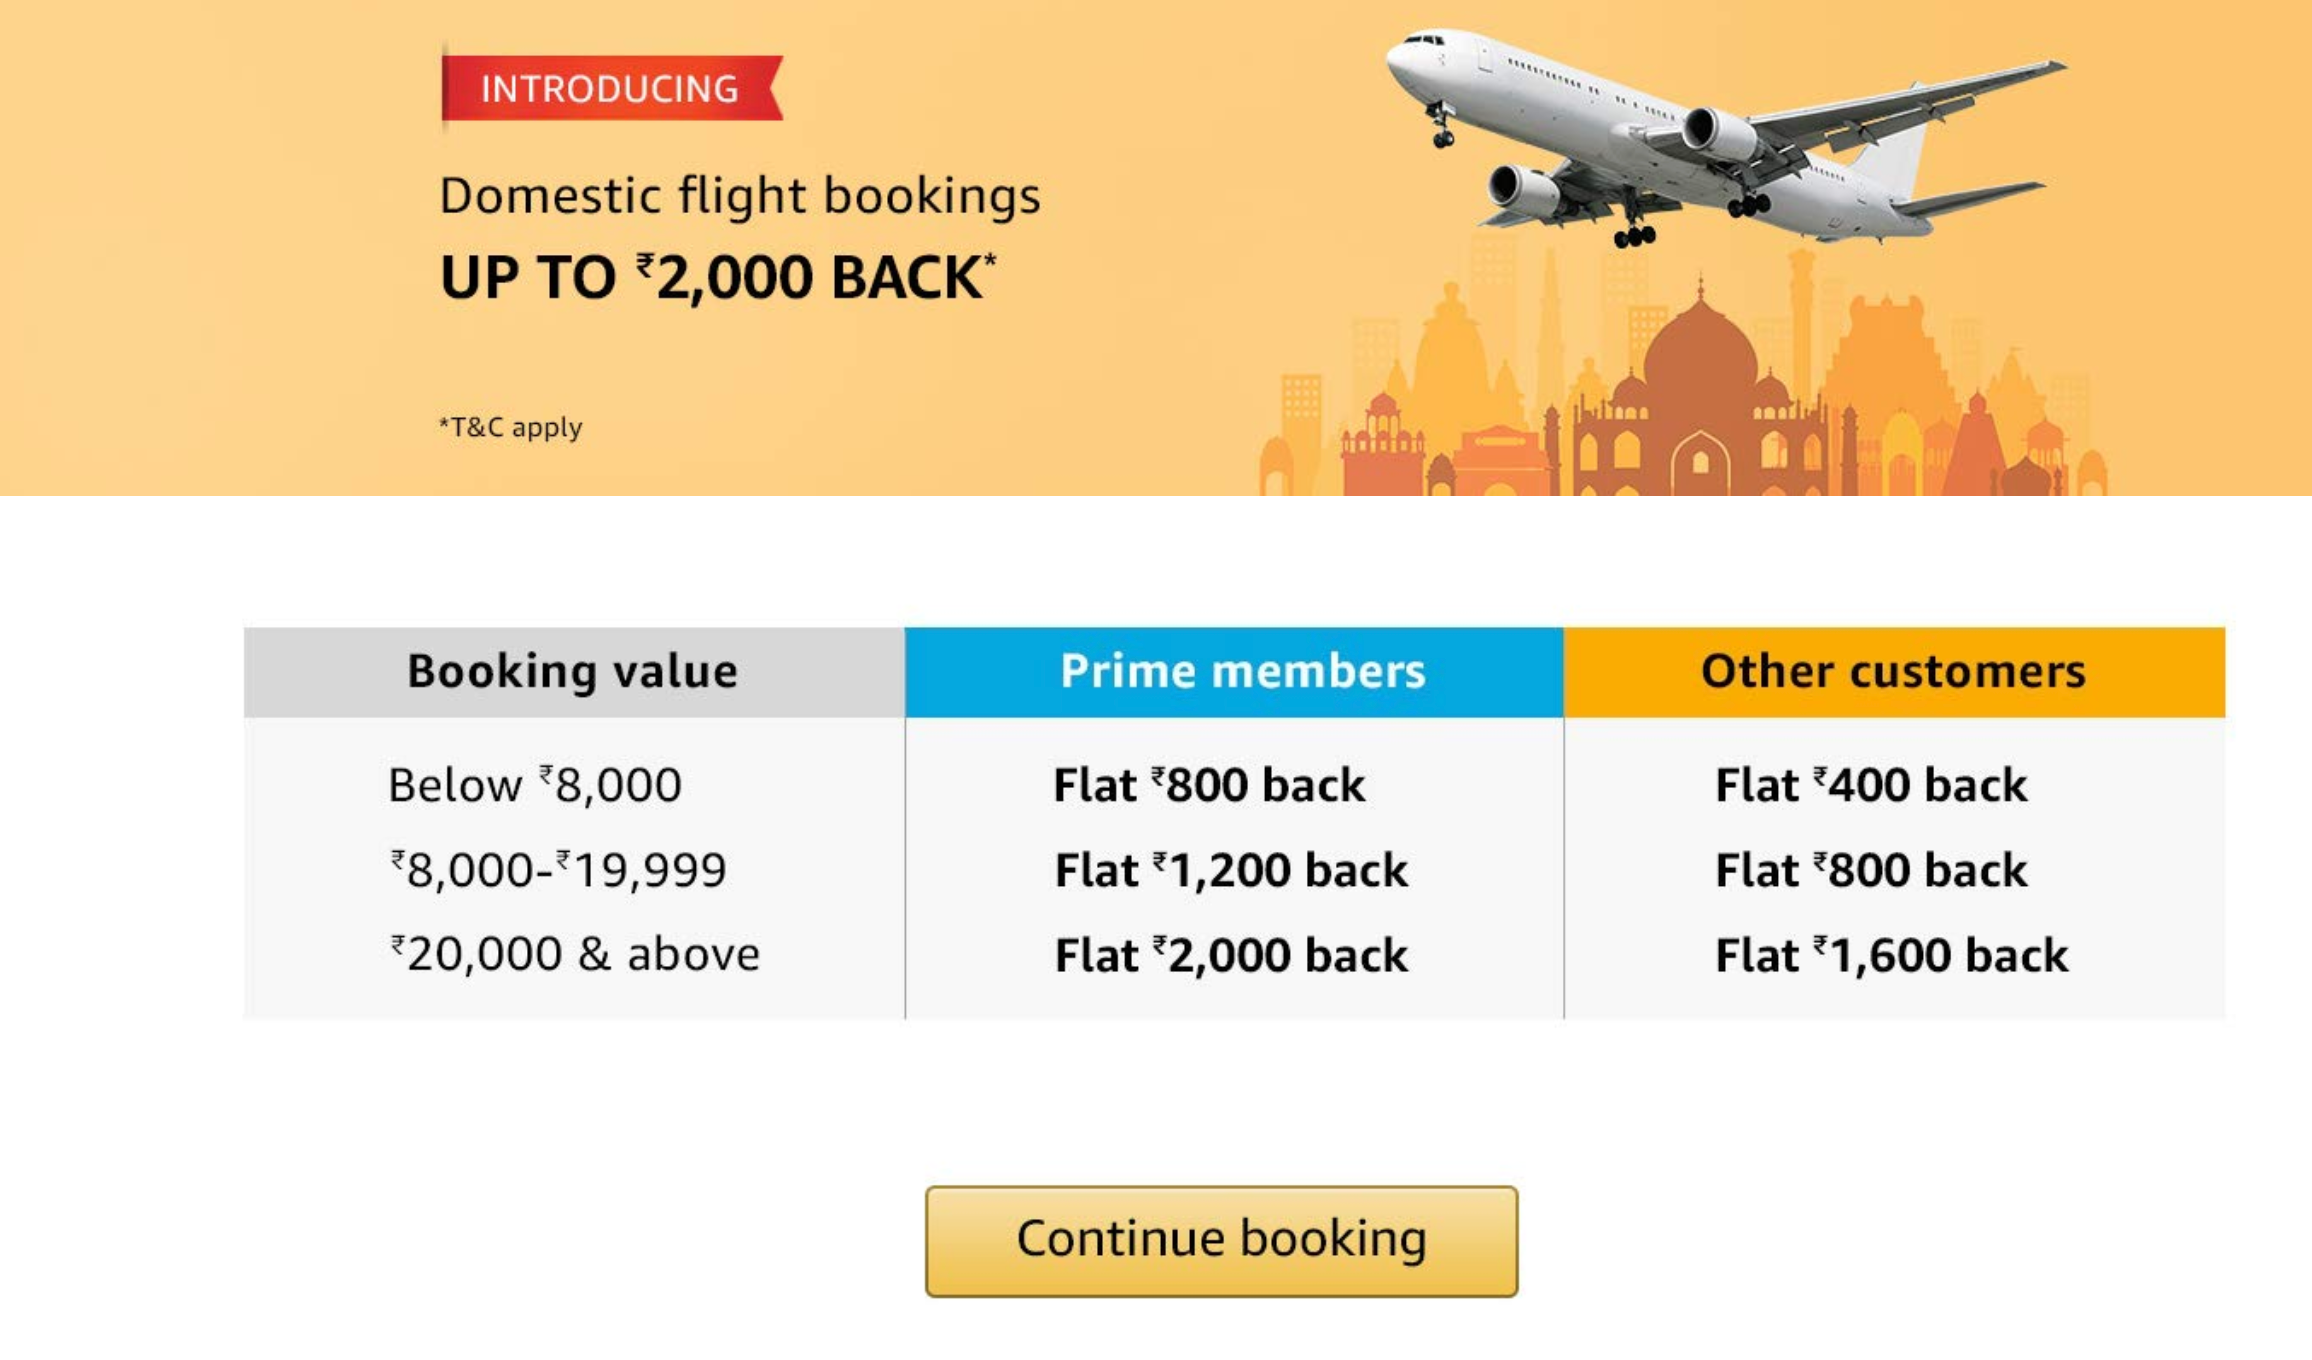The width and height of the screenshot is (2312, 1360).
Task: Select the Other customers column header
Action: (x=1894, y=672)
